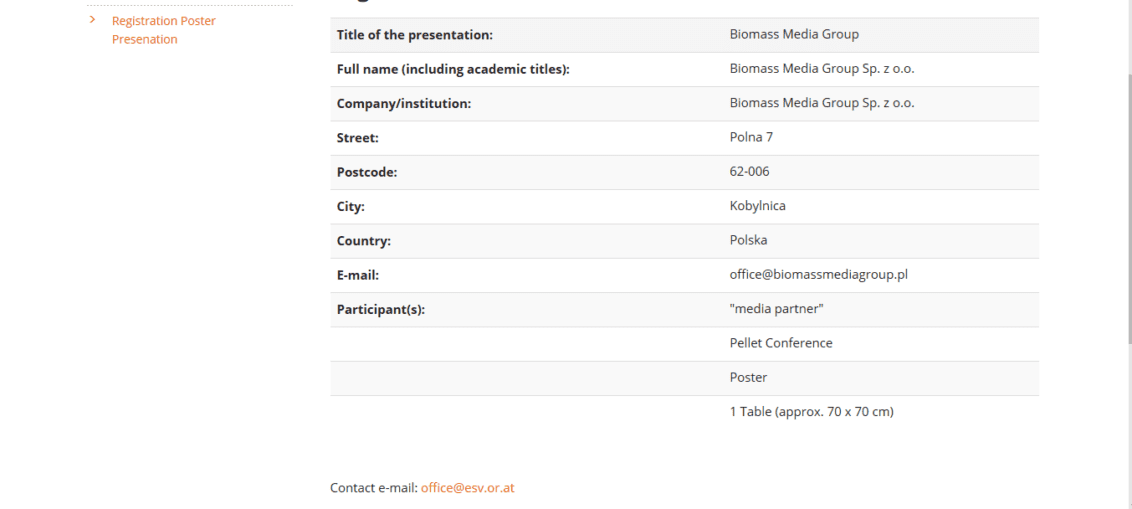The width and height of the screenshot is (1132, 509).
Task: Select the '62-006' postcode value
Action: 749,171
